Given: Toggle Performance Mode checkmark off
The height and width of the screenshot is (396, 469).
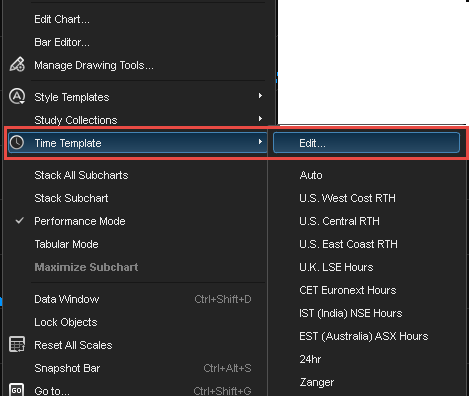Looking at the screenshot, I should tap(20, 221).
